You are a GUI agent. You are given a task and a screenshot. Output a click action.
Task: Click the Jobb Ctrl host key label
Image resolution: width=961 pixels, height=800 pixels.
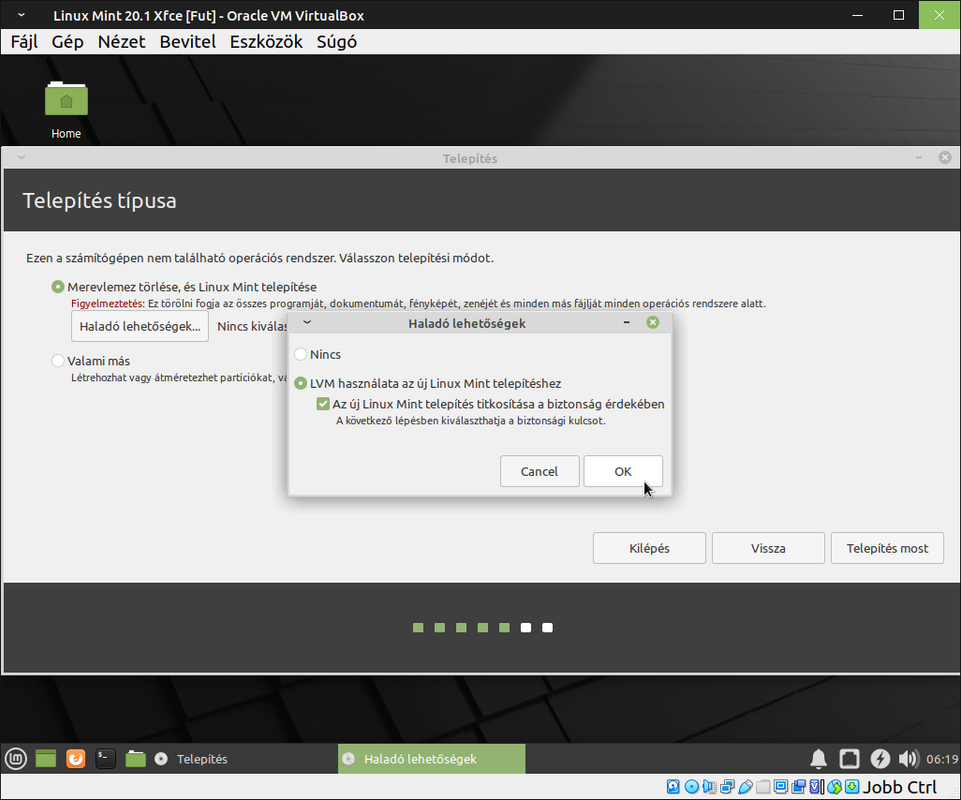point(900,787)
